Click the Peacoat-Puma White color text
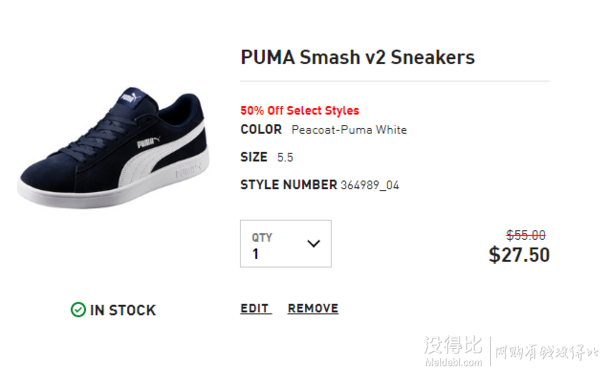 349,130
